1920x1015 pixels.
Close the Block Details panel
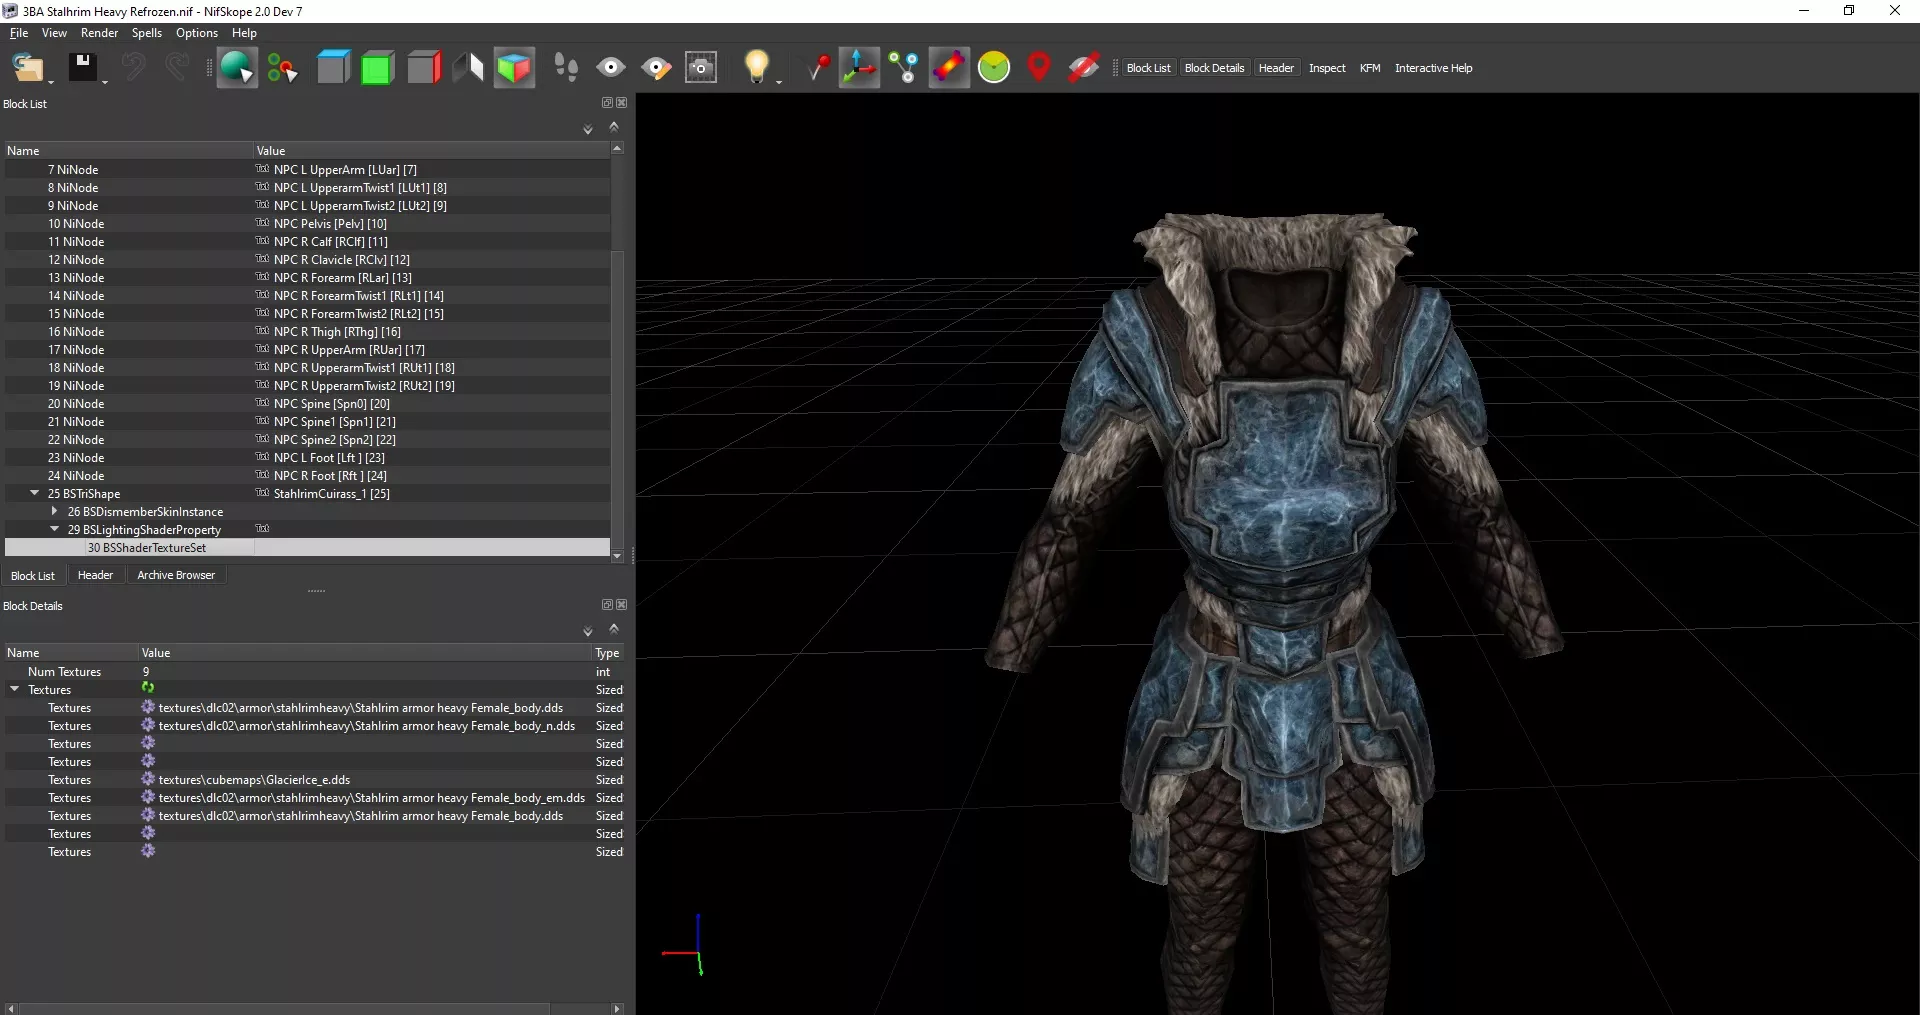622,605
